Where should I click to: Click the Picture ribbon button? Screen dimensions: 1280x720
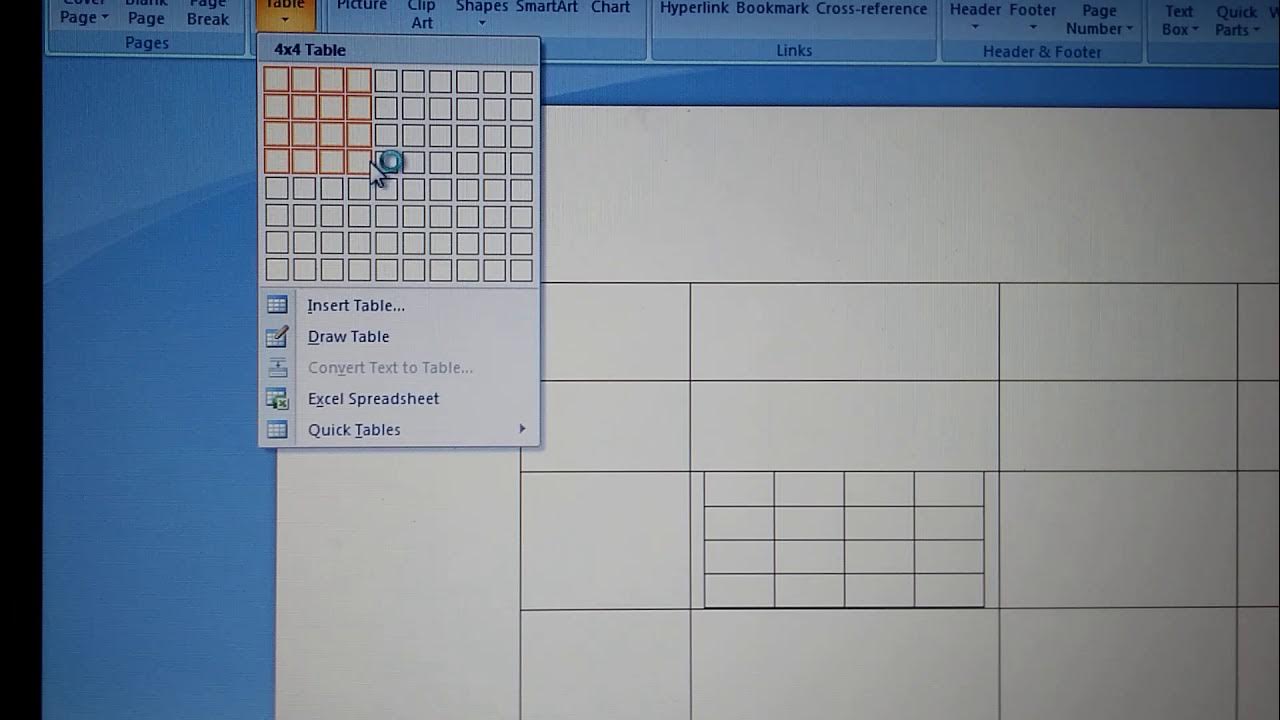point(361,8)
